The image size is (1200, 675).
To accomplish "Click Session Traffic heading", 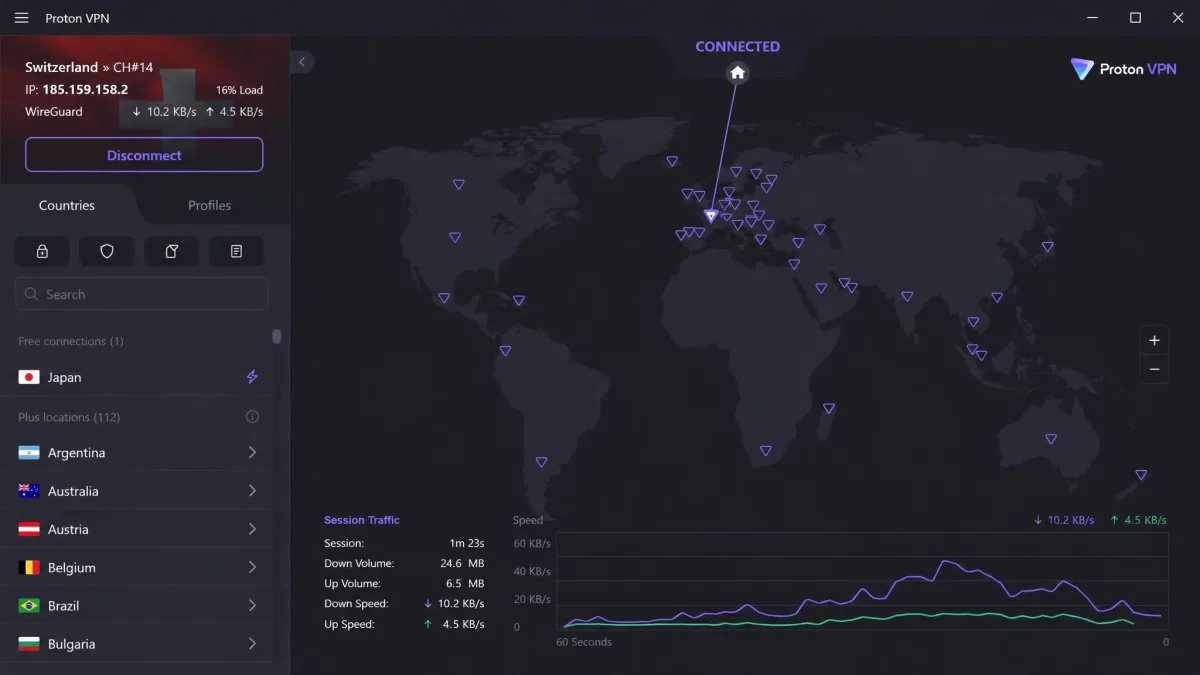I will 362,520.
